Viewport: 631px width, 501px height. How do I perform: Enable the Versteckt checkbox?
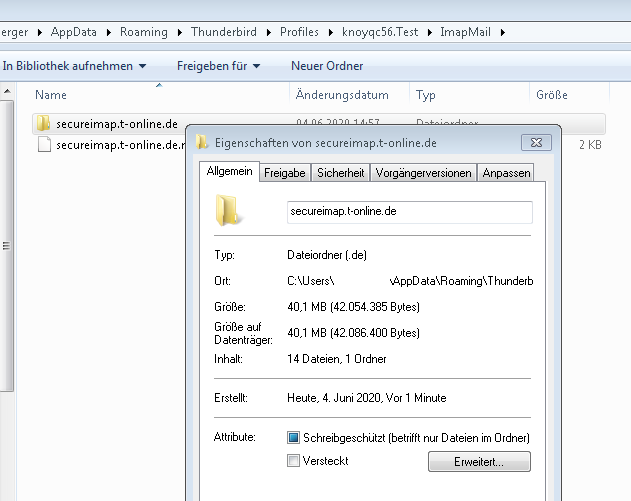[x=293, y=460]
